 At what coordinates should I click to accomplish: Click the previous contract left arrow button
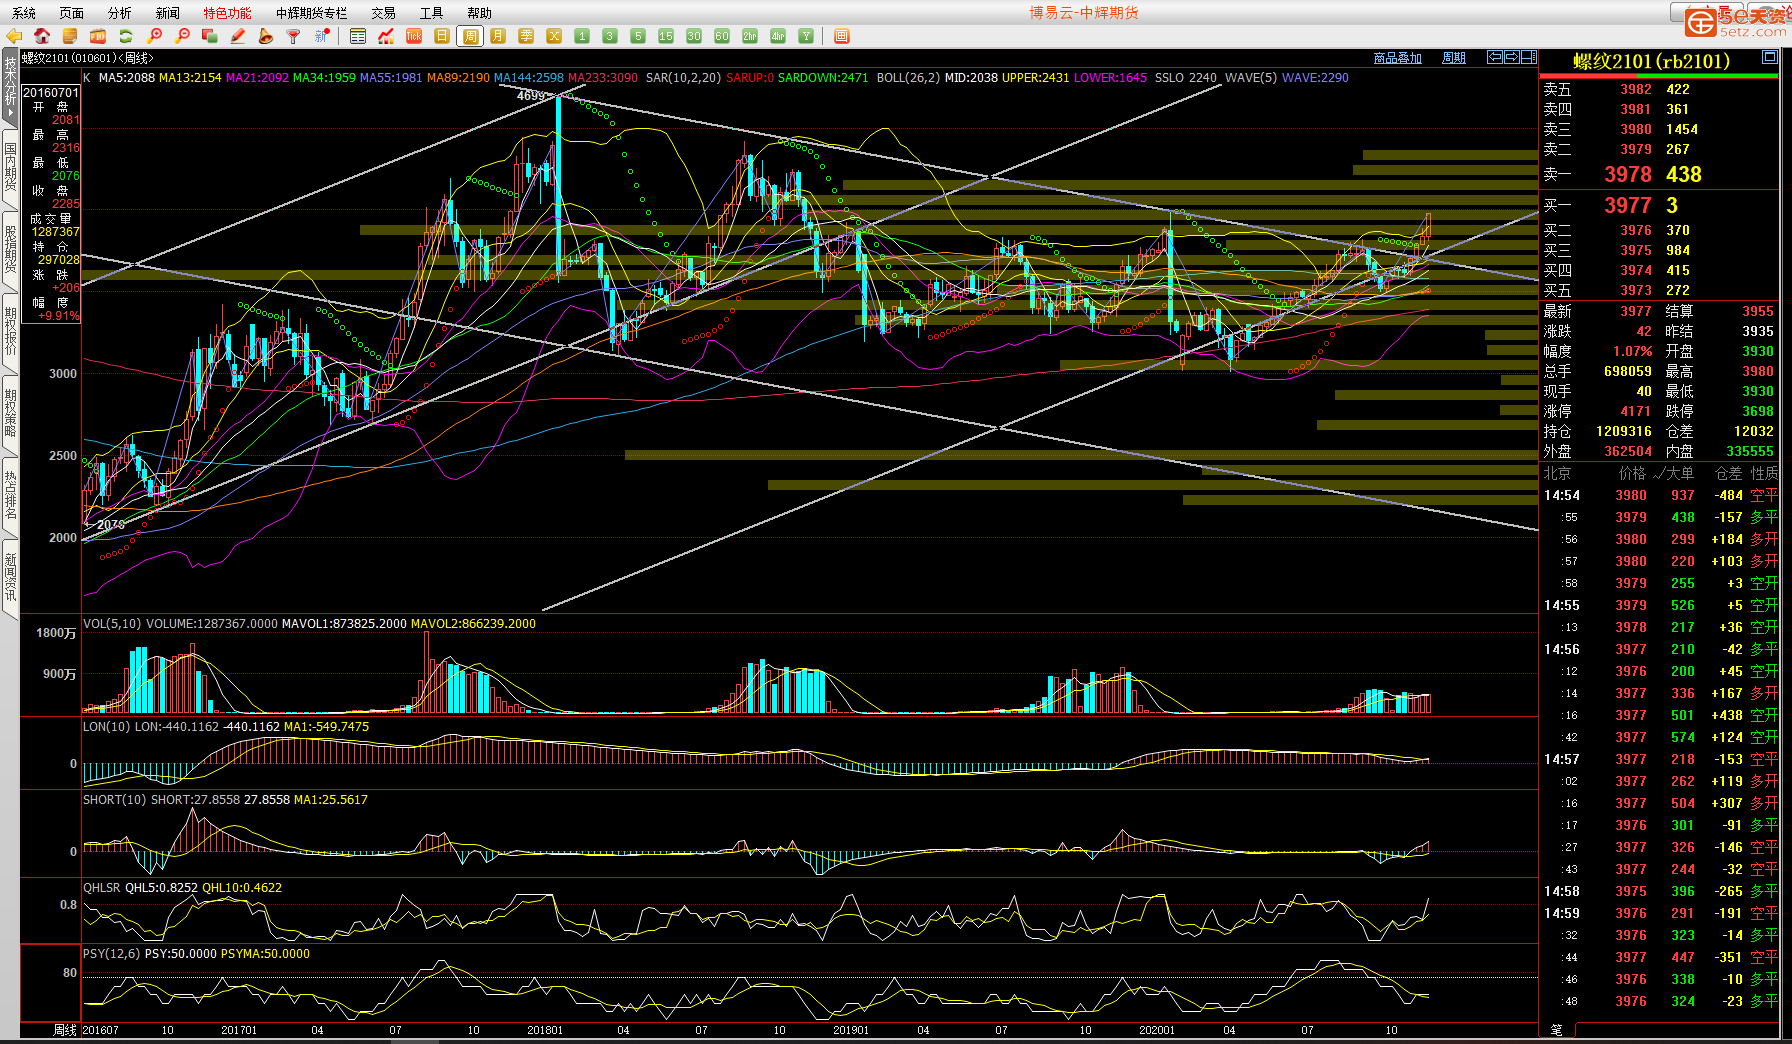(x=1495, y=57)
